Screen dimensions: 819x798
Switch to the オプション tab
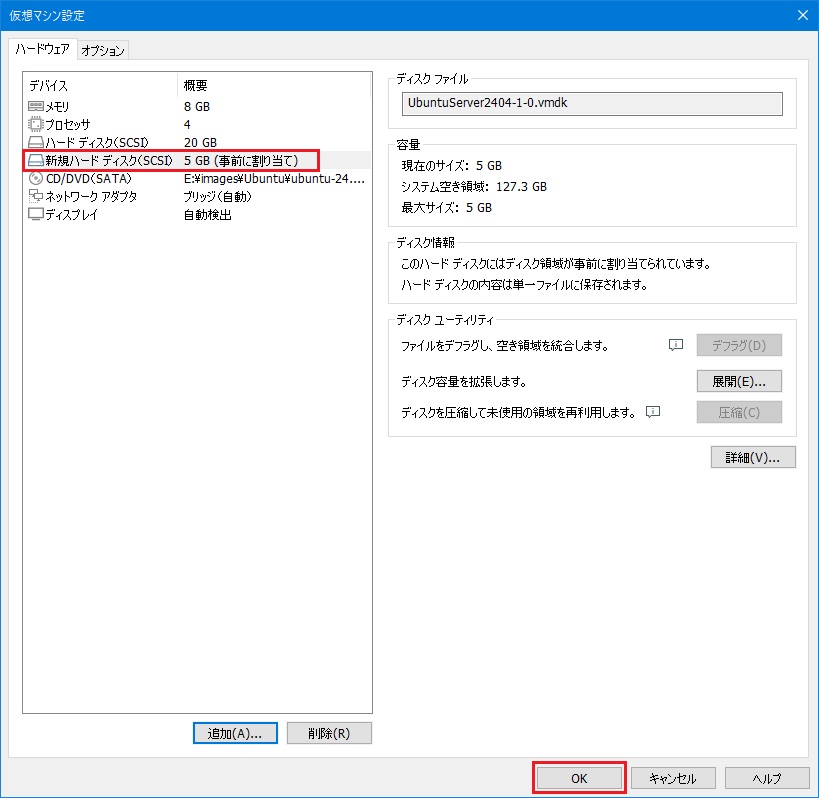(103, 50)
